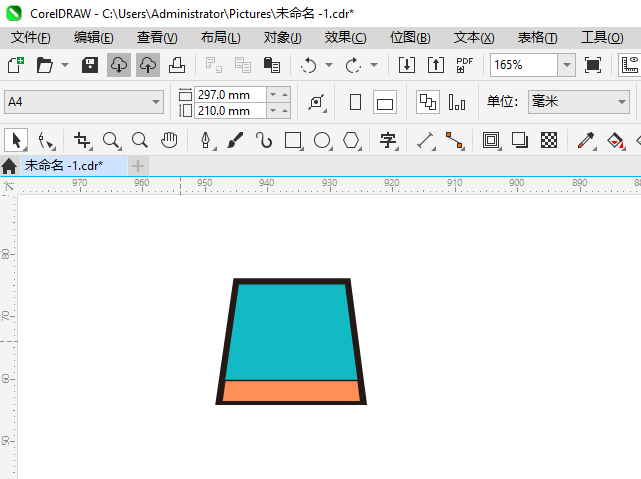Select the Ellipse tool
Screen dimensions: 641x479
pos(323,141)
